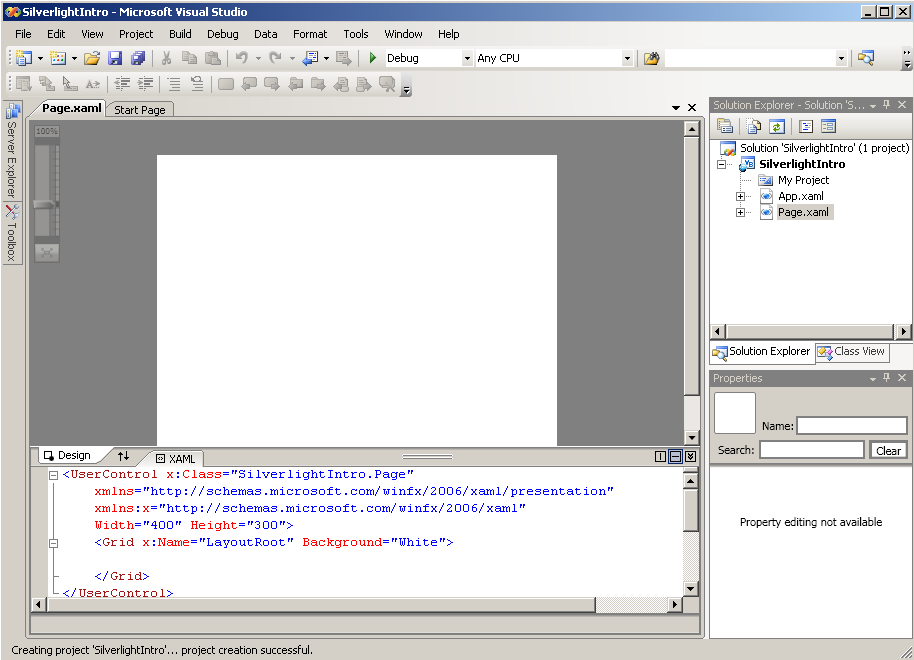Start debugging with the green play icon
The image size is (914, 660).
click(373, 58)
